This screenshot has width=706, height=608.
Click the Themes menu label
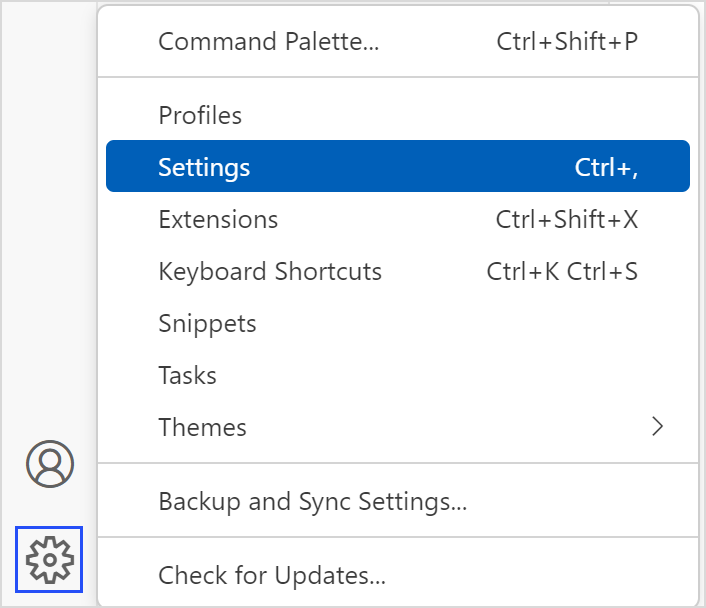[x=202, y=428]
